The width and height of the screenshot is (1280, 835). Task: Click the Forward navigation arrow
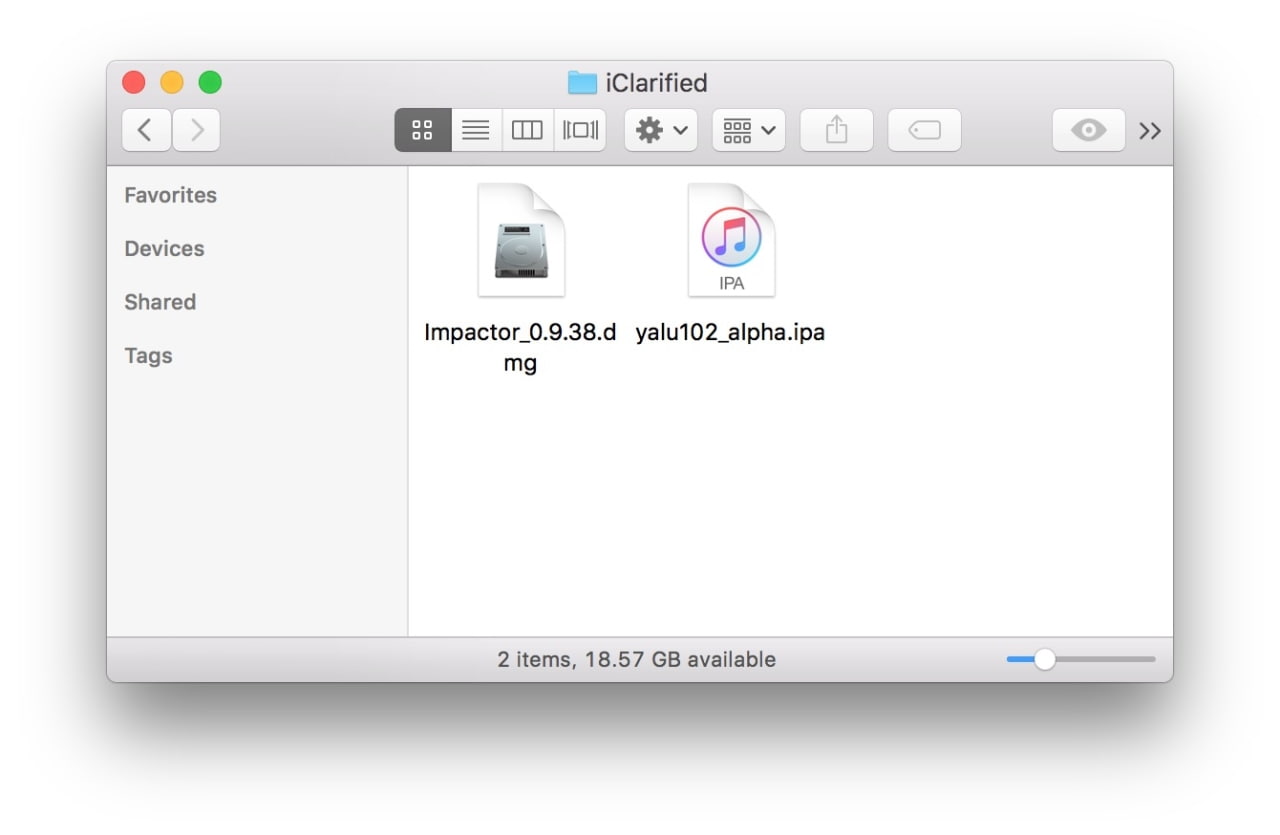[197, 130]
